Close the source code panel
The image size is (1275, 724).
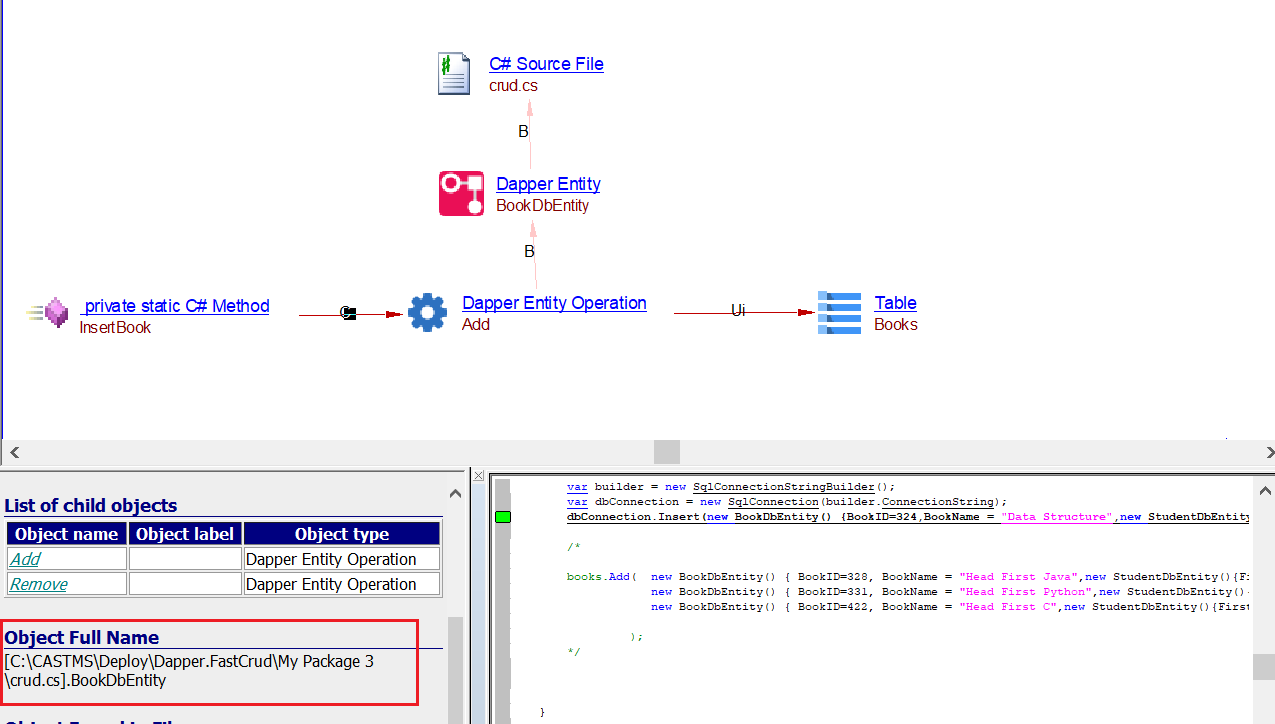(479, 476)
